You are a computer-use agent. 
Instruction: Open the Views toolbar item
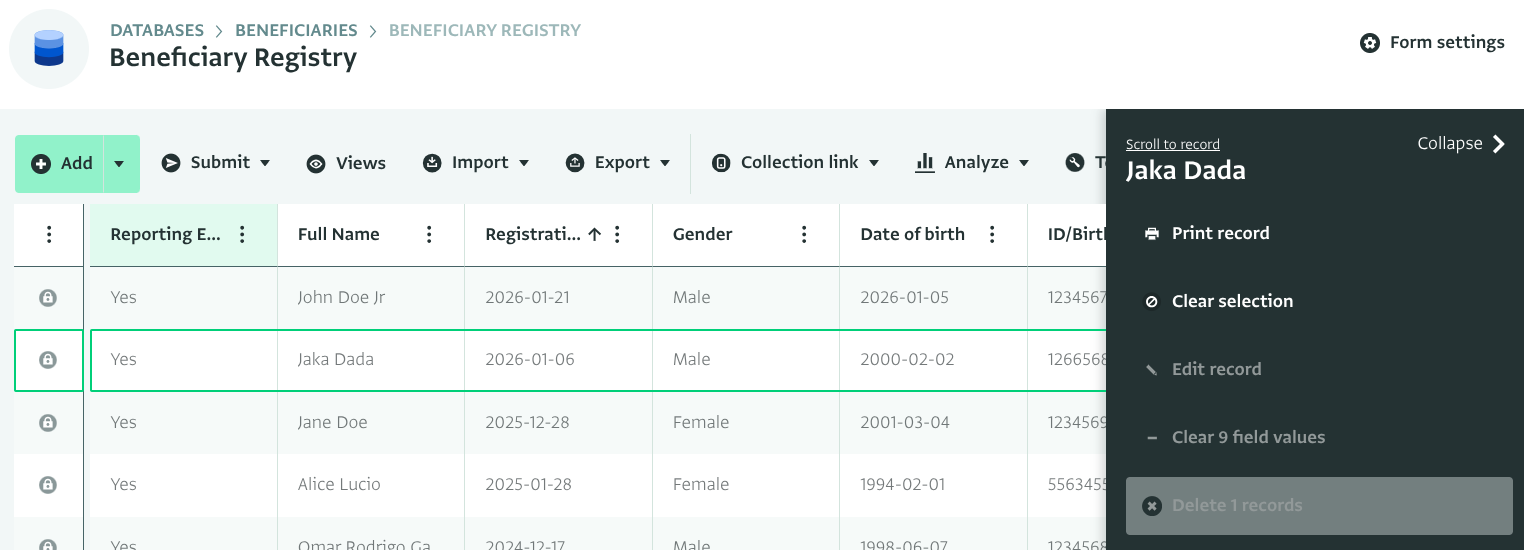(346, 163)
